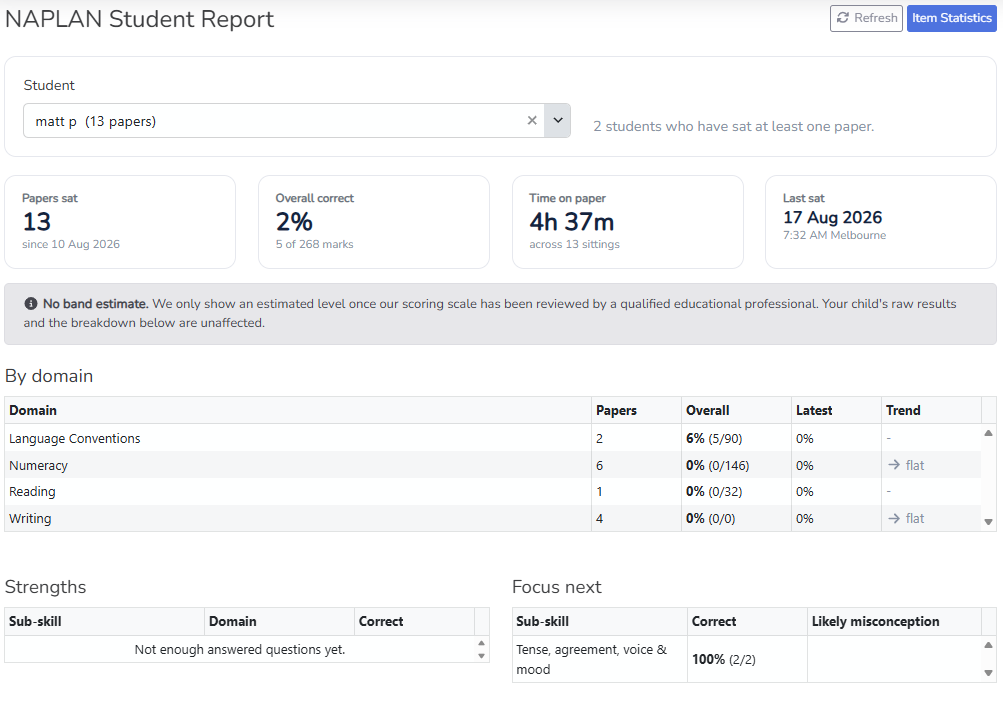The height and width of the screenshot is (701, 1003).
Task: Click the Papers sat card showing 13
Action: tap(120, 222)
